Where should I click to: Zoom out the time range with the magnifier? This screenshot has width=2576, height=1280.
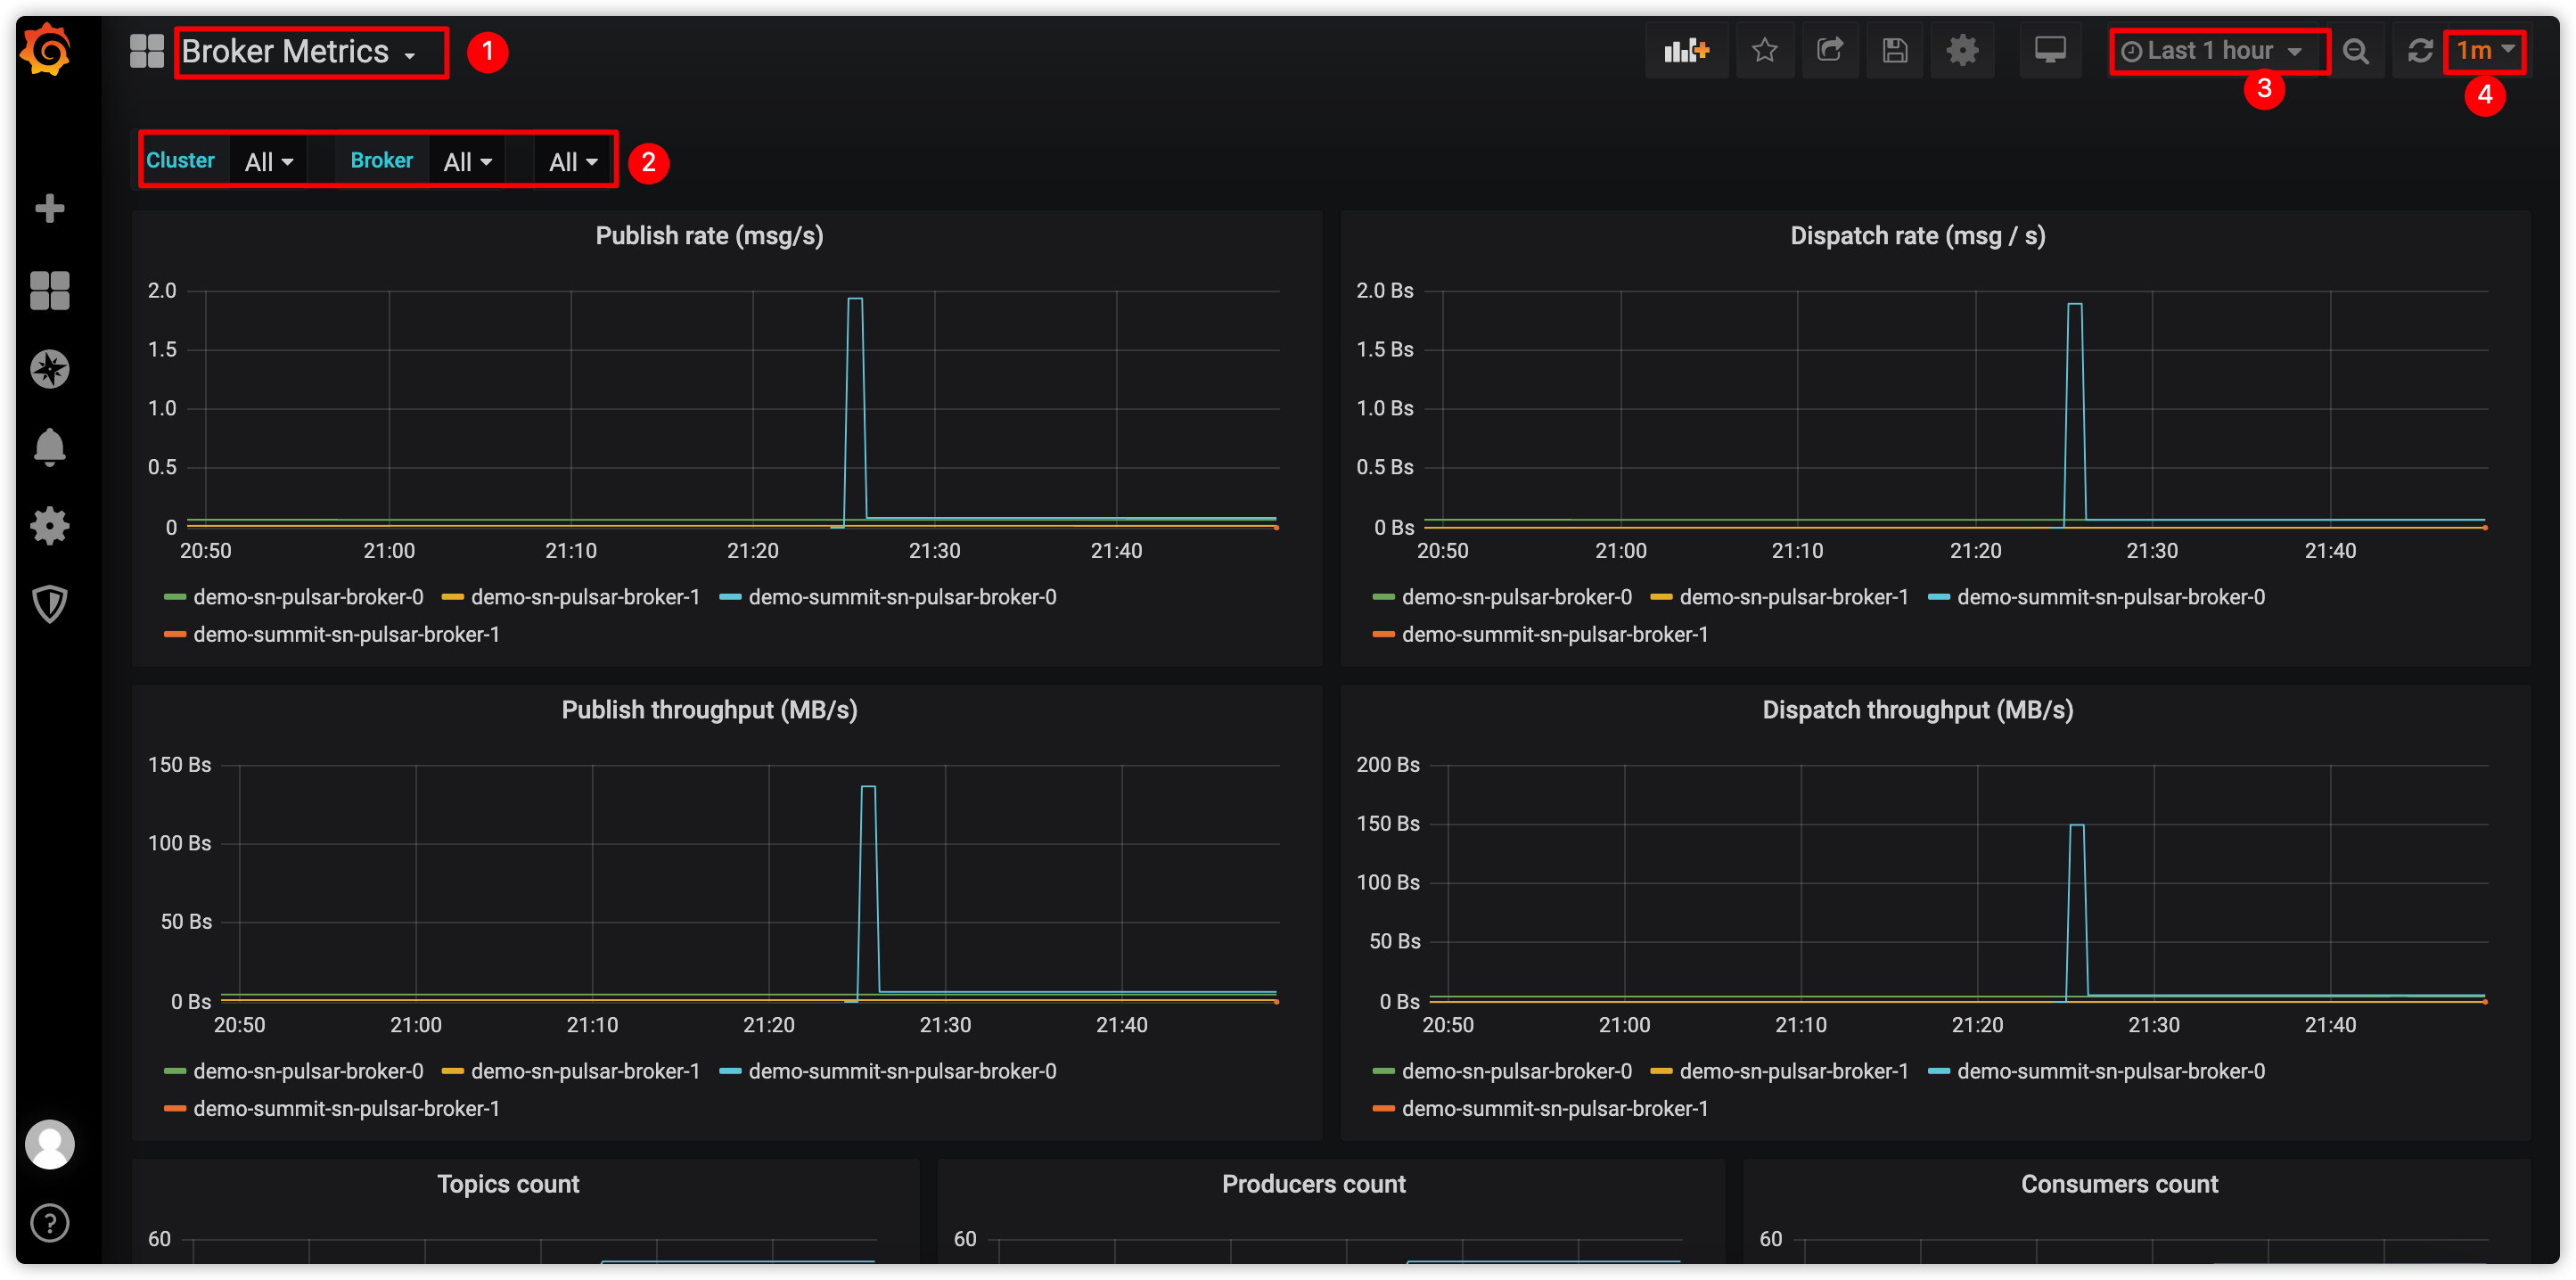pyautogui.click(x=2356, y=50)
